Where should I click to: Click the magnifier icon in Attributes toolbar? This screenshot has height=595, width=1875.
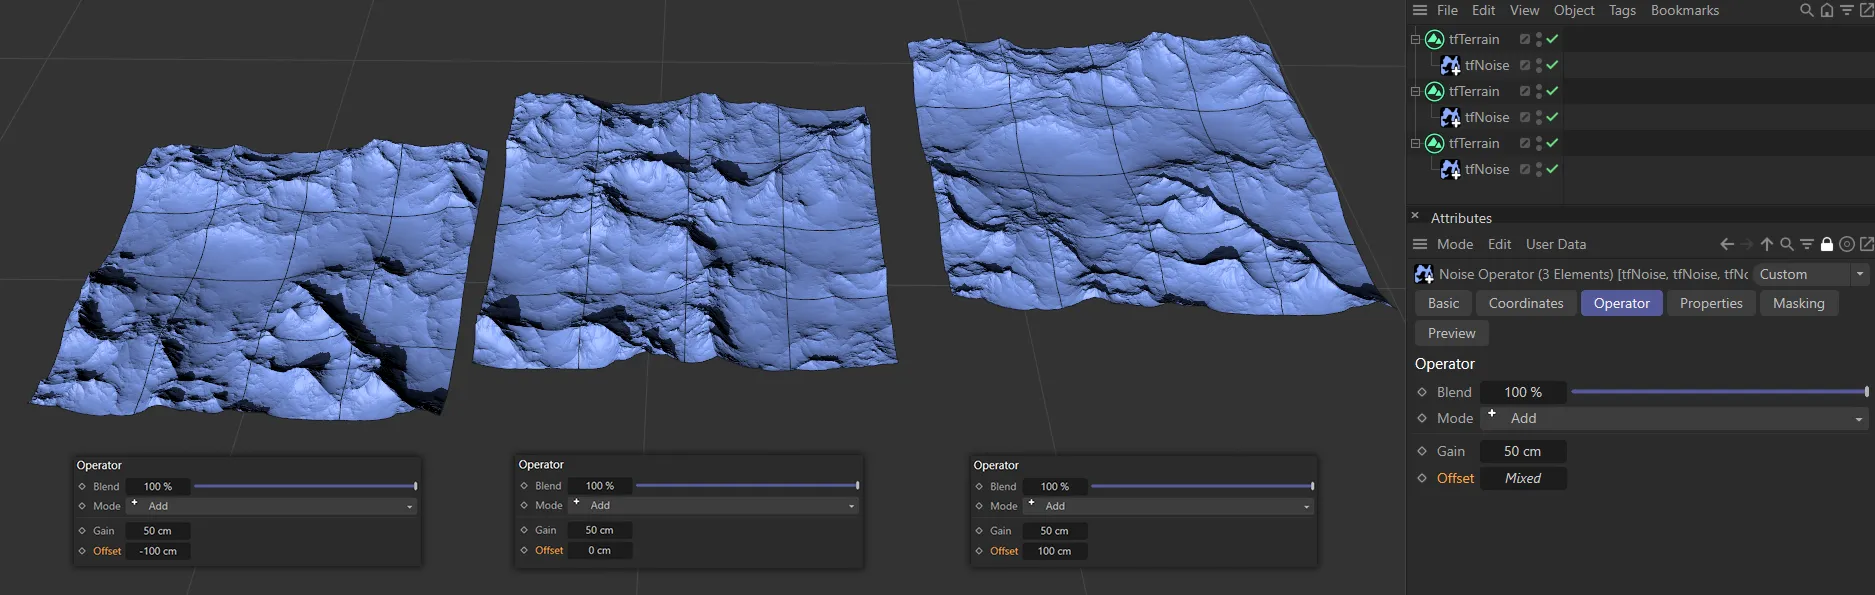[1787, 244]
